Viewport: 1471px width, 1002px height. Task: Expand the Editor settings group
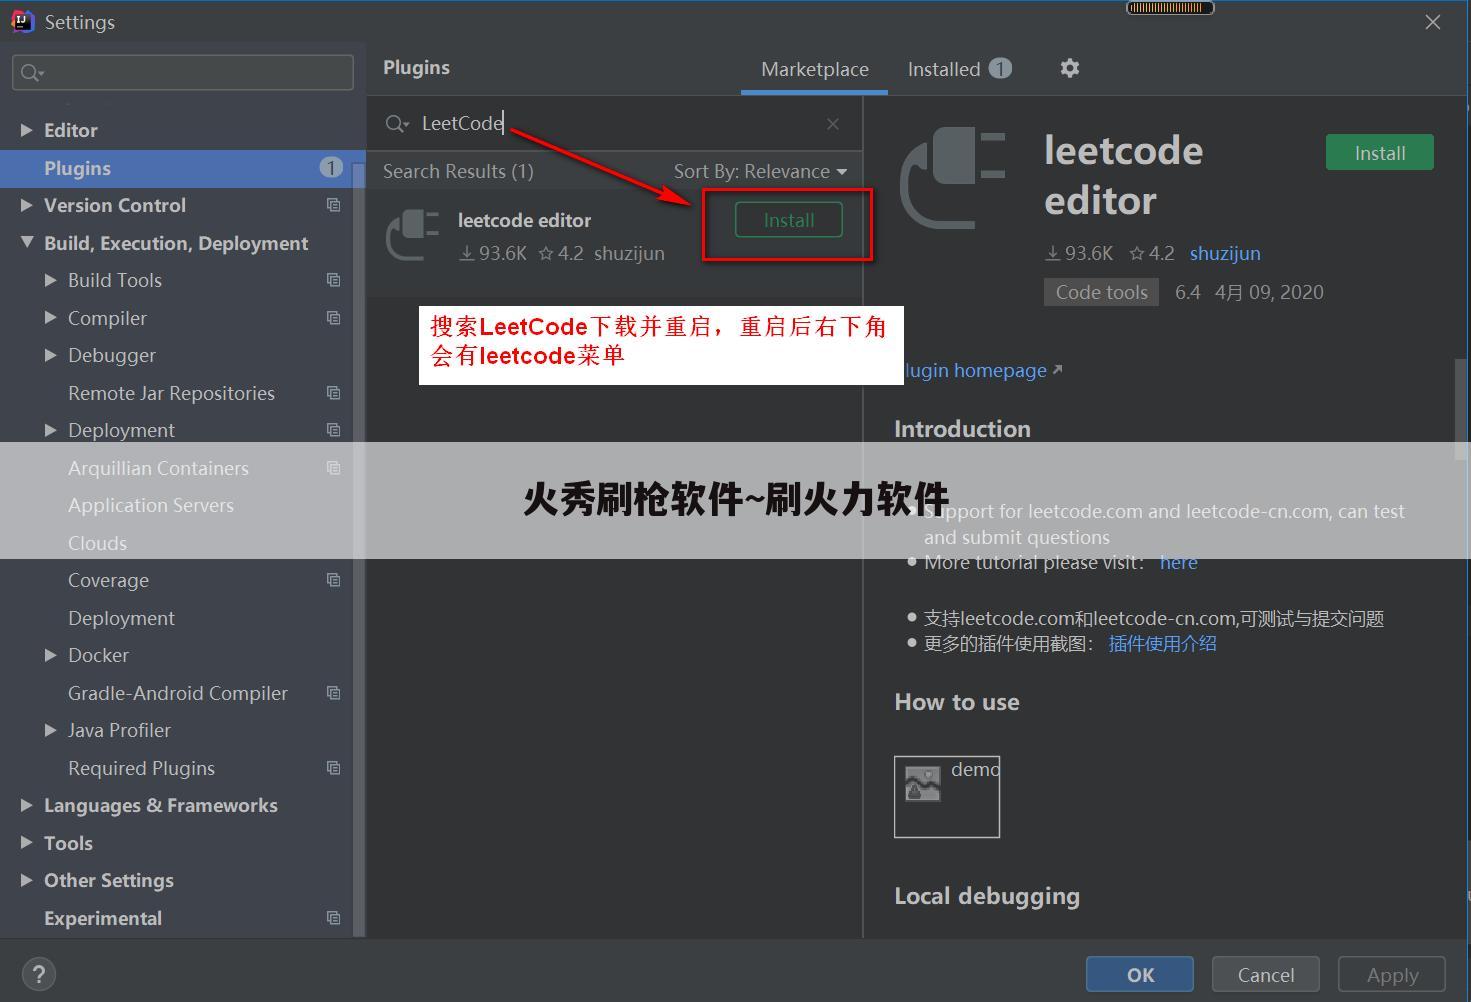(x=26, y=130)
